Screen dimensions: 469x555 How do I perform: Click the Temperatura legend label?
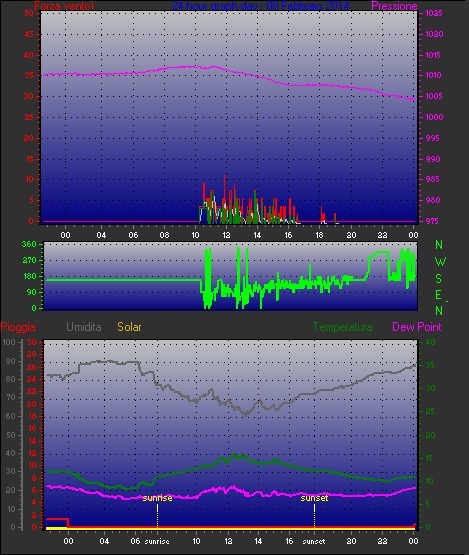click(342, 327)
